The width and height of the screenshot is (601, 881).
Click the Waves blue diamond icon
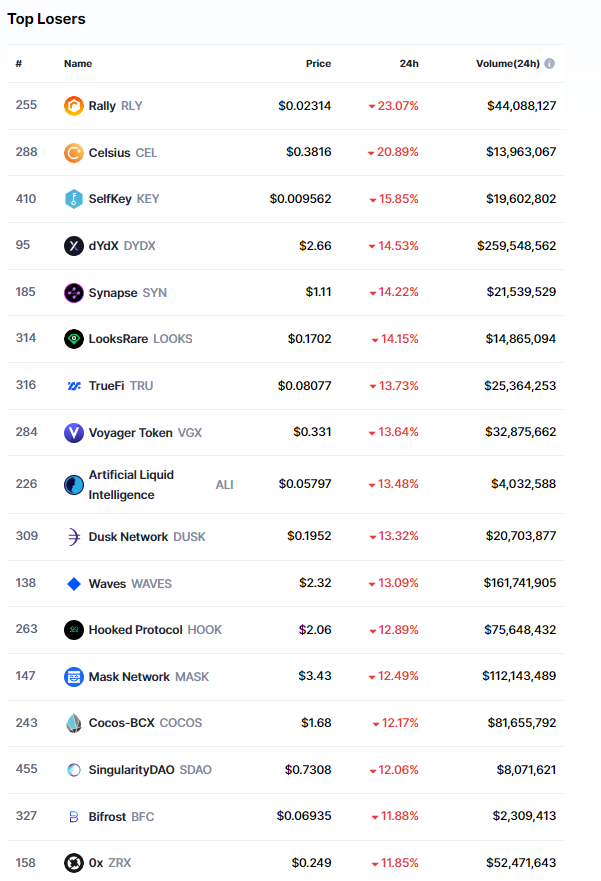(74, 584)
